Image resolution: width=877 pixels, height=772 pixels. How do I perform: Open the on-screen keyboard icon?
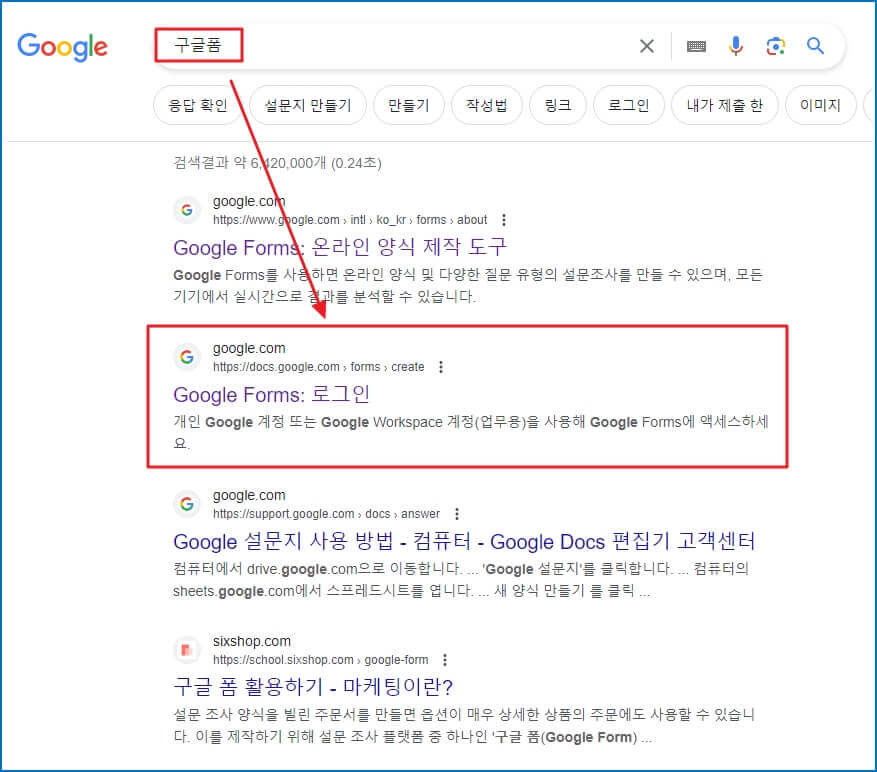[x=693, y=45]
